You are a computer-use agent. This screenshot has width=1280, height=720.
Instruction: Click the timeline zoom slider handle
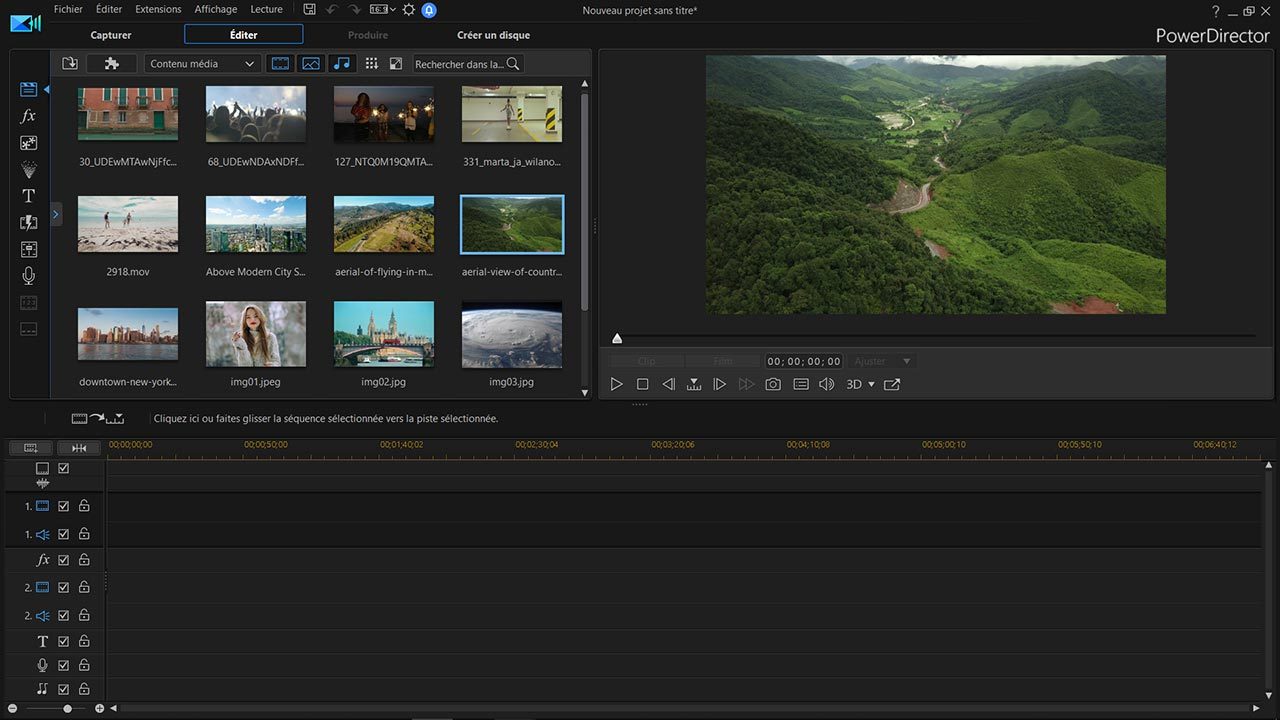tap(67, 708)
